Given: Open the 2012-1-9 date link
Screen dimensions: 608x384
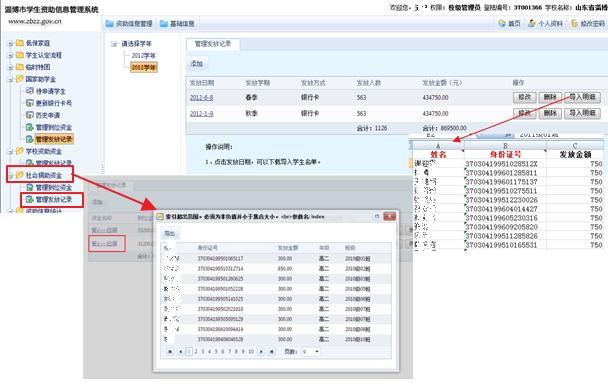Looking at the screenshot, I should coord(201,114).
